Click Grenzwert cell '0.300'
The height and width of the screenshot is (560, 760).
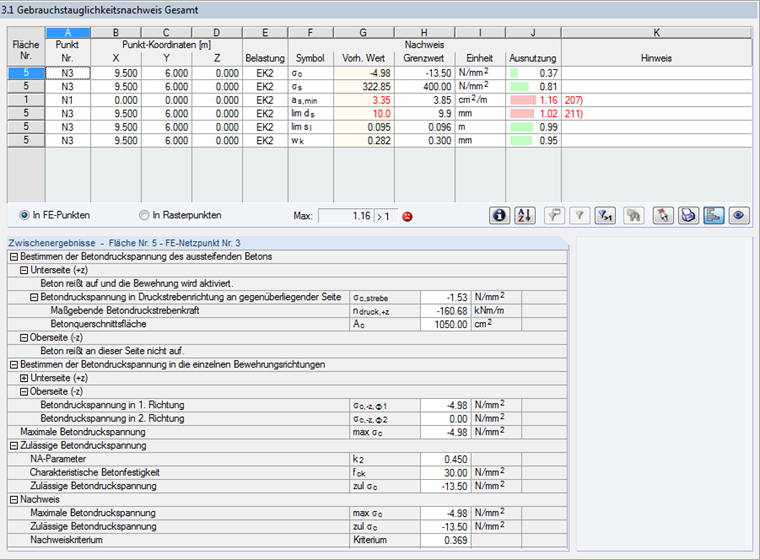(425, 141)
